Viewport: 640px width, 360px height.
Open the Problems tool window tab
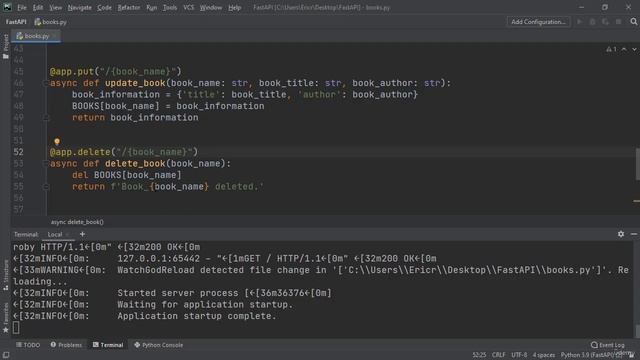click(66, 345)
